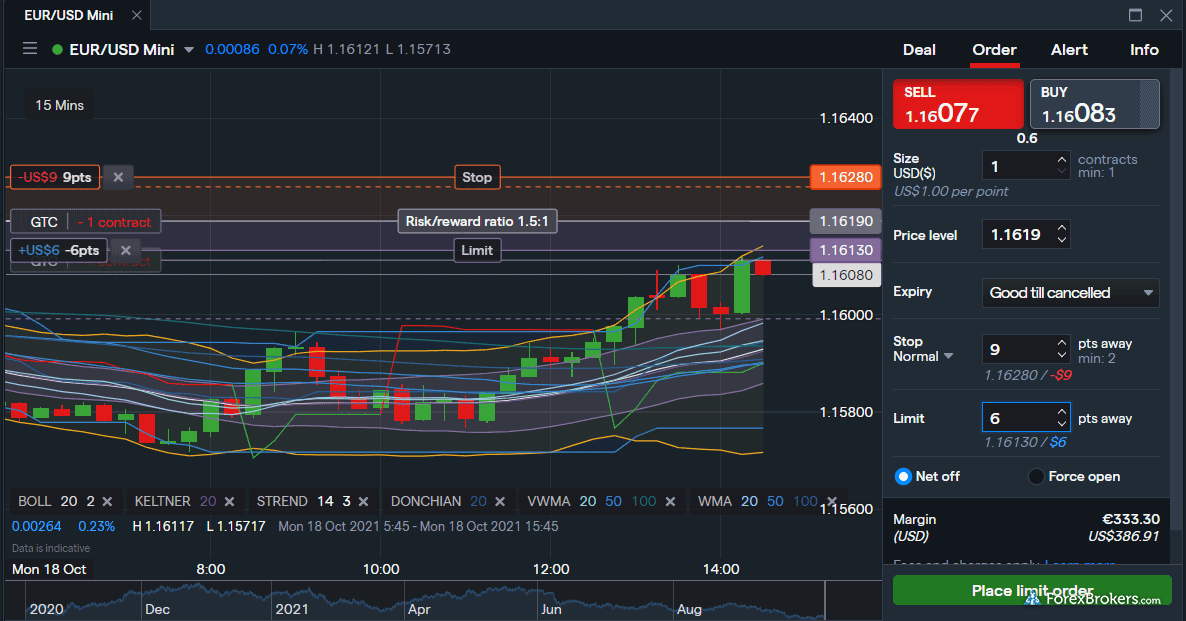Screen dimensions: 1186x621
Task: Select the Net off radio option
Action: (x=903, y=477)
